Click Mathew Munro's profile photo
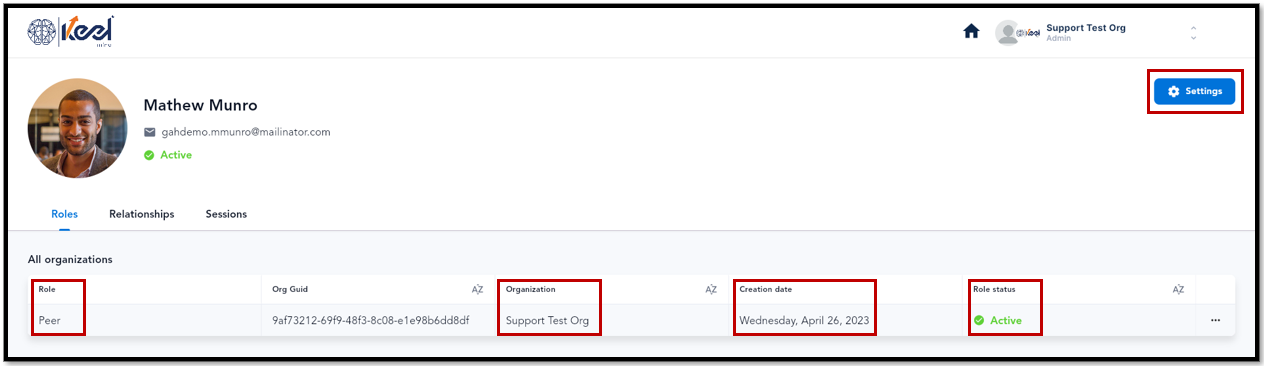Image resolution: width=1264 pixels, height=366 pixels. (x=77, y=128)
